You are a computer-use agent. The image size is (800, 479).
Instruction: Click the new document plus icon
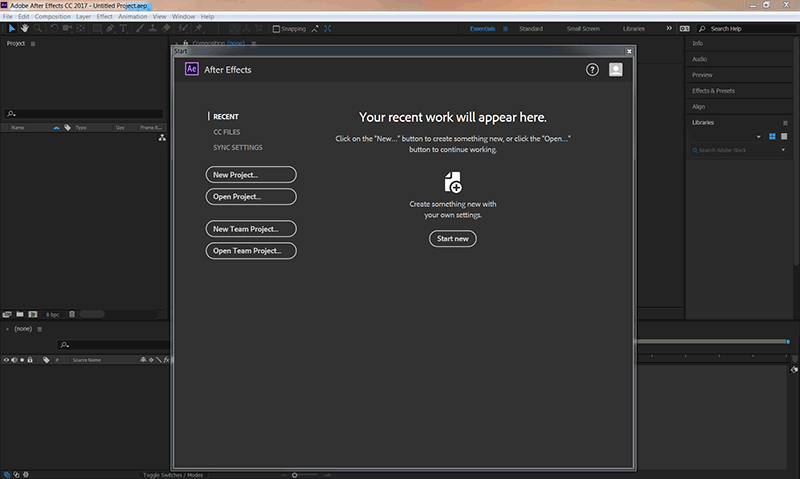pyautogui.click(x=452, y=182)
